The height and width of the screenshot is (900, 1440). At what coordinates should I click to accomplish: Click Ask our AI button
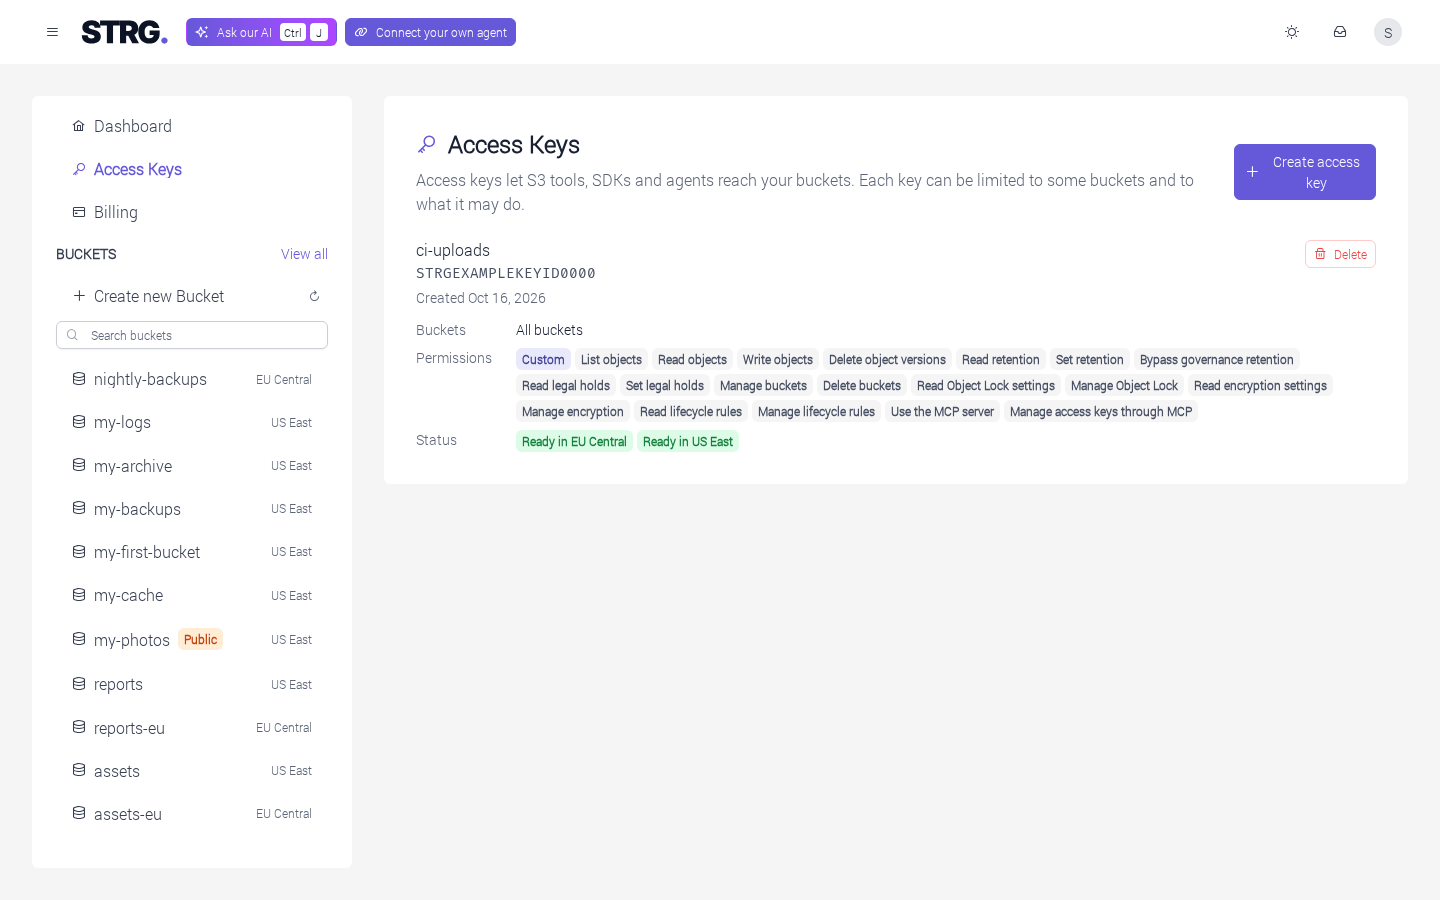pyautogui.click(x=261, y=32)
